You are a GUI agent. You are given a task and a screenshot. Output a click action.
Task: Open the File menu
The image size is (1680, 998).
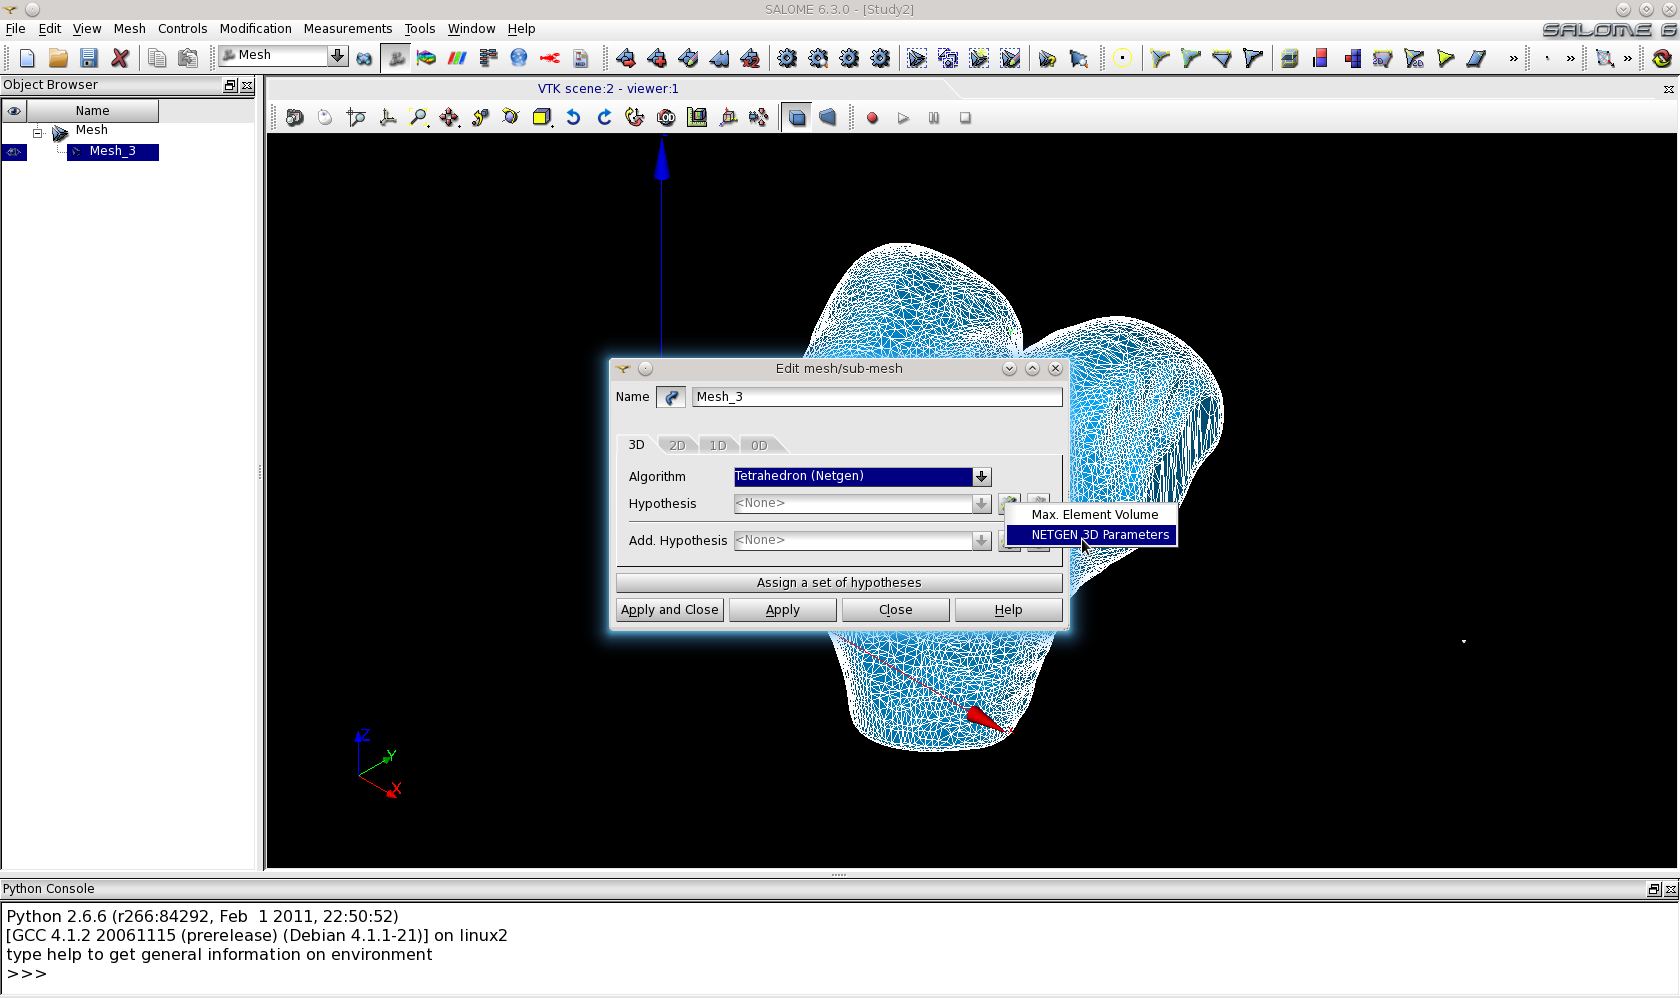coord(15,29)
